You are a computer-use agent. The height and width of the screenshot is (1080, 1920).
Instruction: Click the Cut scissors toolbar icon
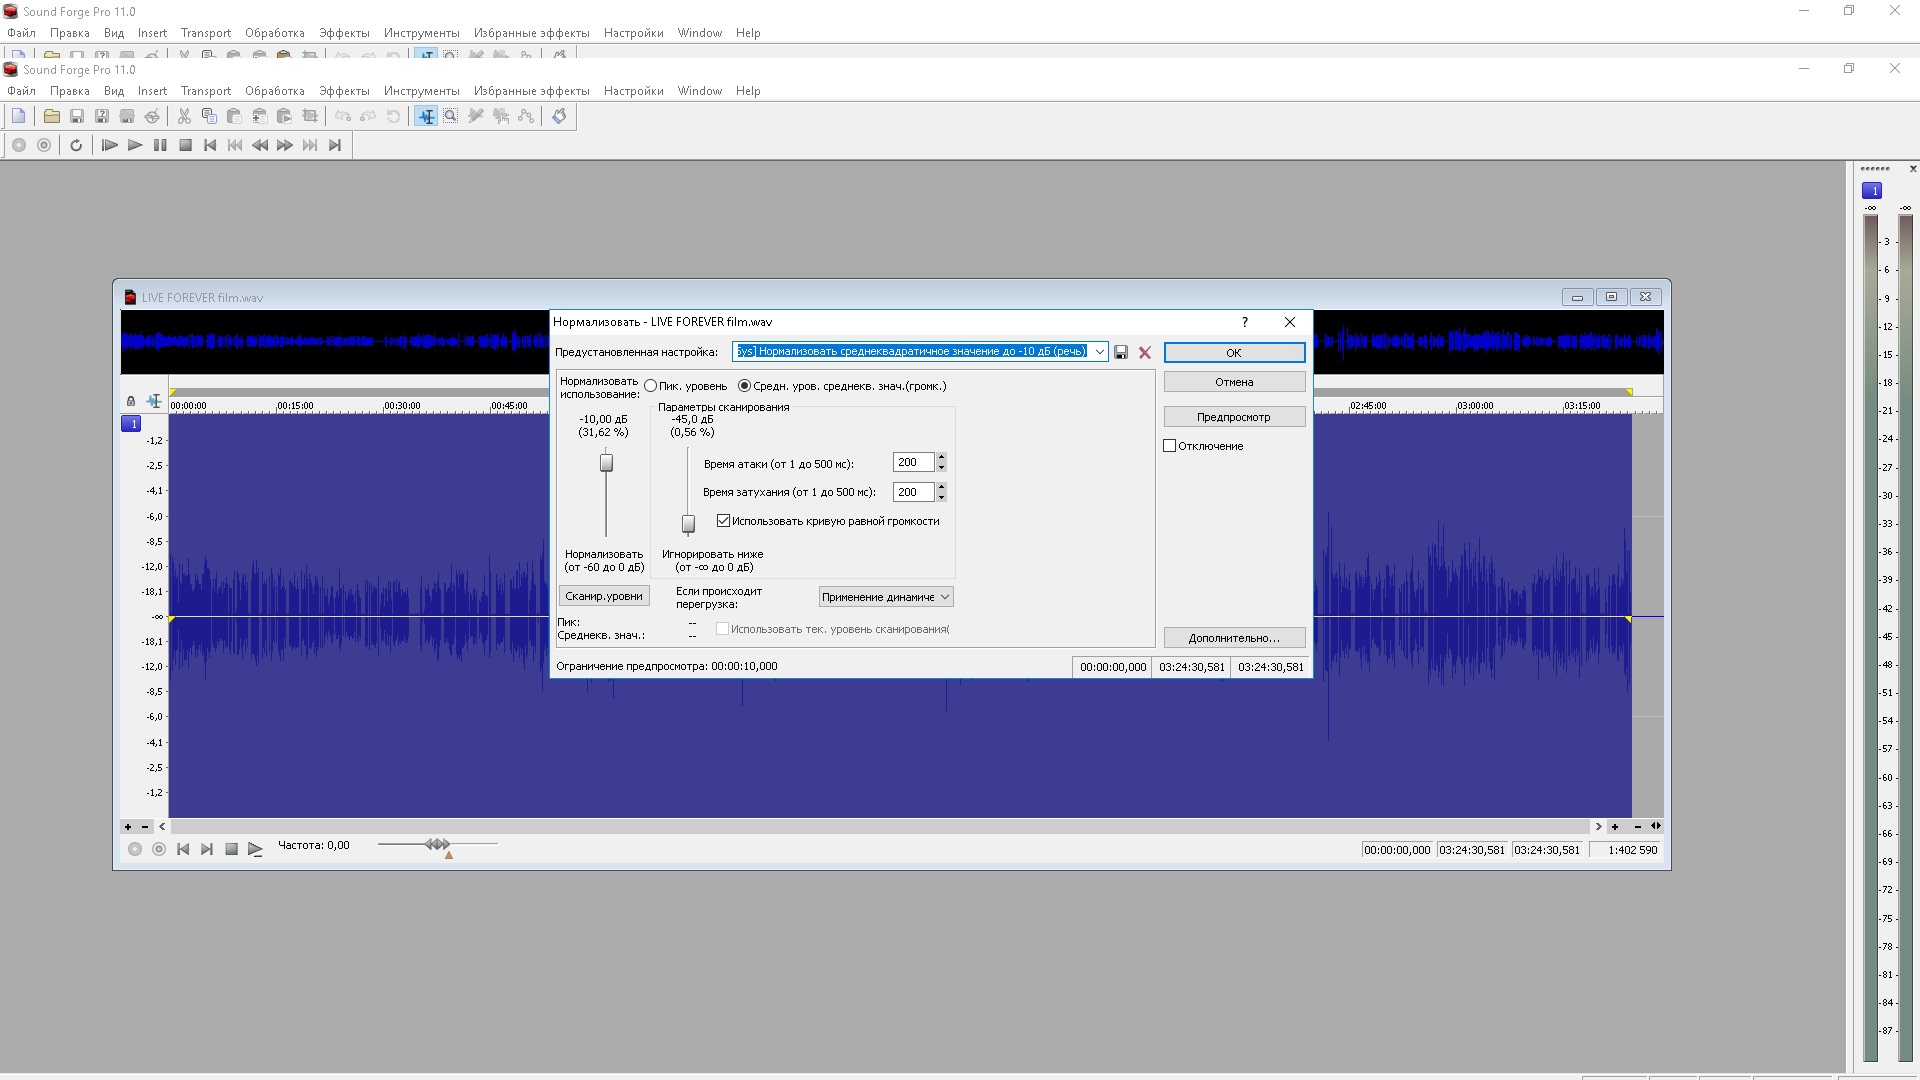184,117
